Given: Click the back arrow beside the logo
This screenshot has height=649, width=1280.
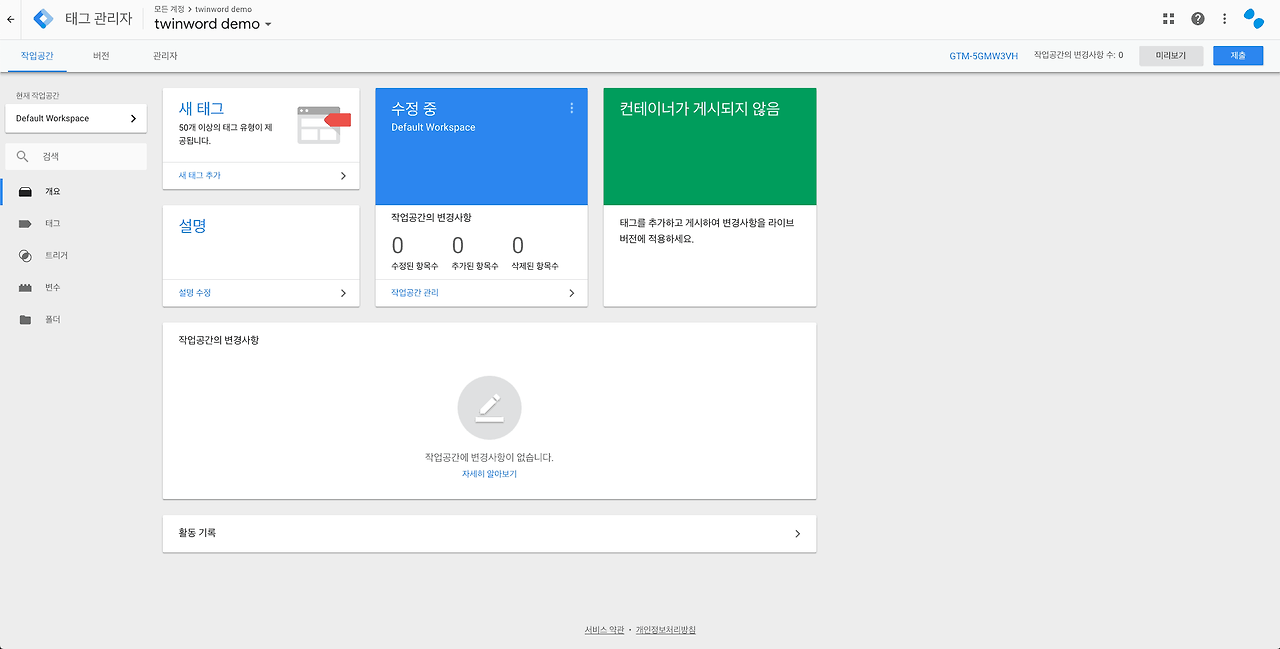Looking at the screenshot, I should [x=11, y=18].
